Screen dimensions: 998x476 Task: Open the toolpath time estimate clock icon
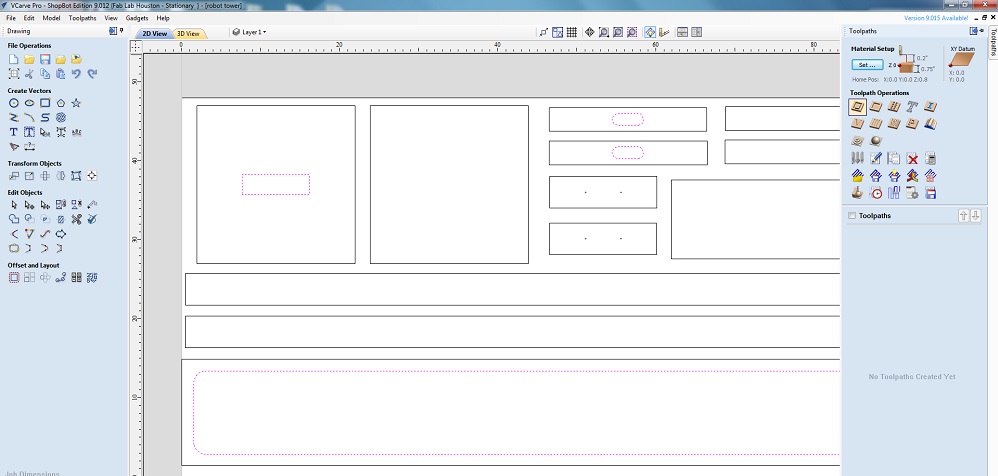(x=876, y=193)
